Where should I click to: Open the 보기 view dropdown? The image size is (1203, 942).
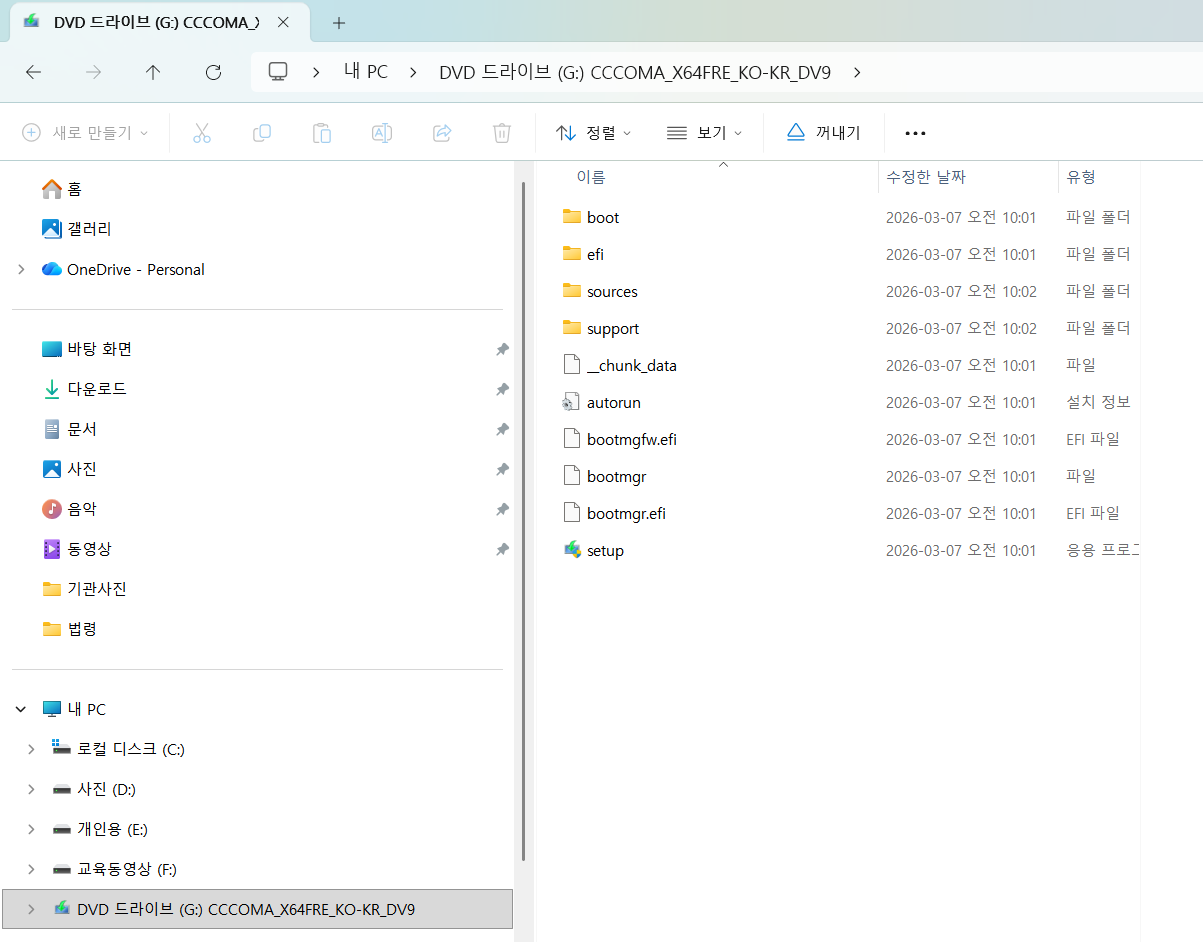[x=705, y=133]
